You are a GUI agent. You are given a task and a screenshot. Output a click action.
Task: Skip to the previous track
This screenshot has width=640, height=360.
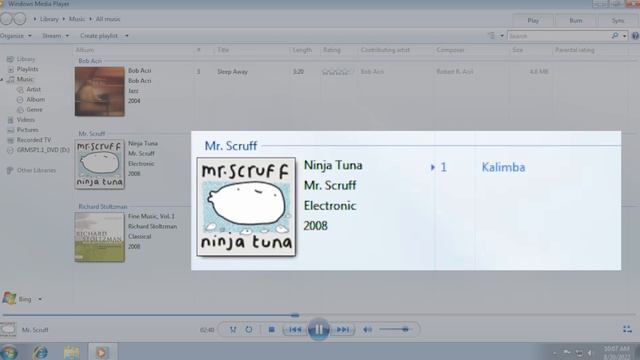click(x=295, y=329)
